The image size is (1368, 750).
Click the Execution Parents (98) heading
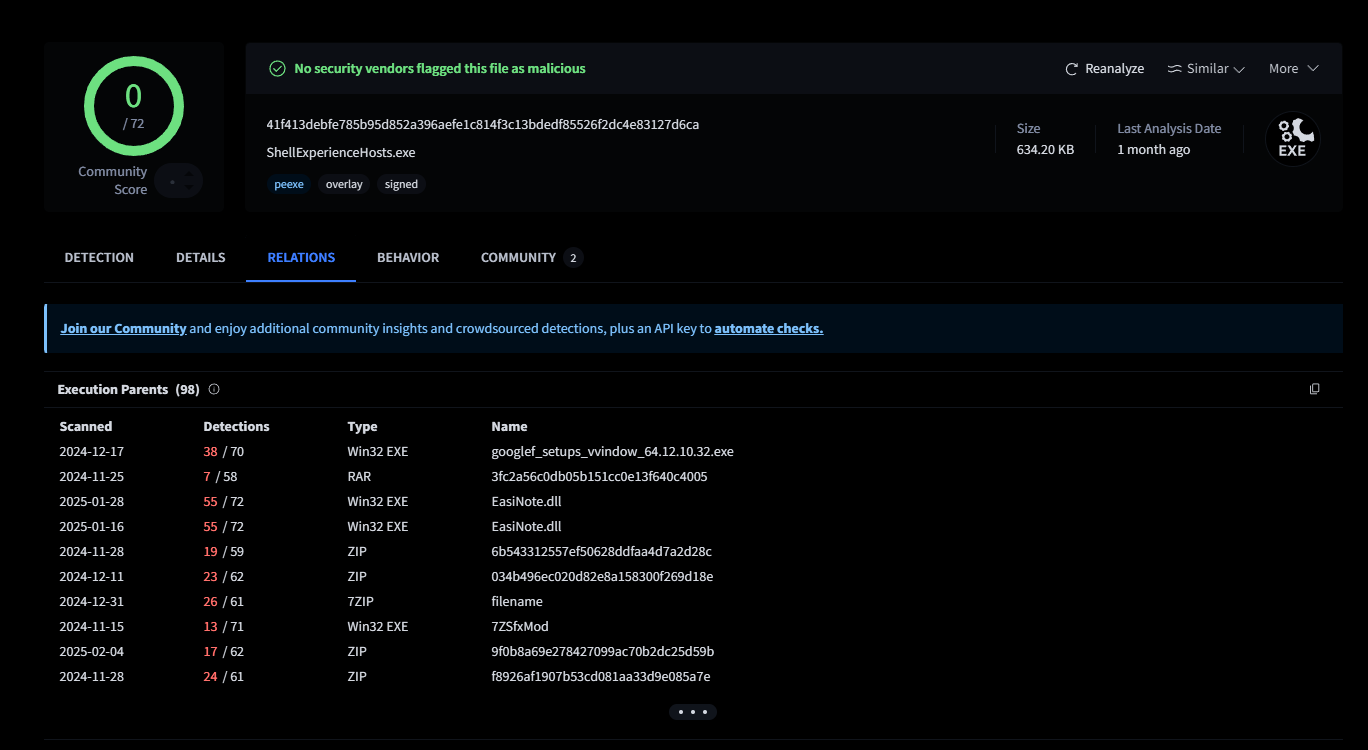tap(128, 389)
